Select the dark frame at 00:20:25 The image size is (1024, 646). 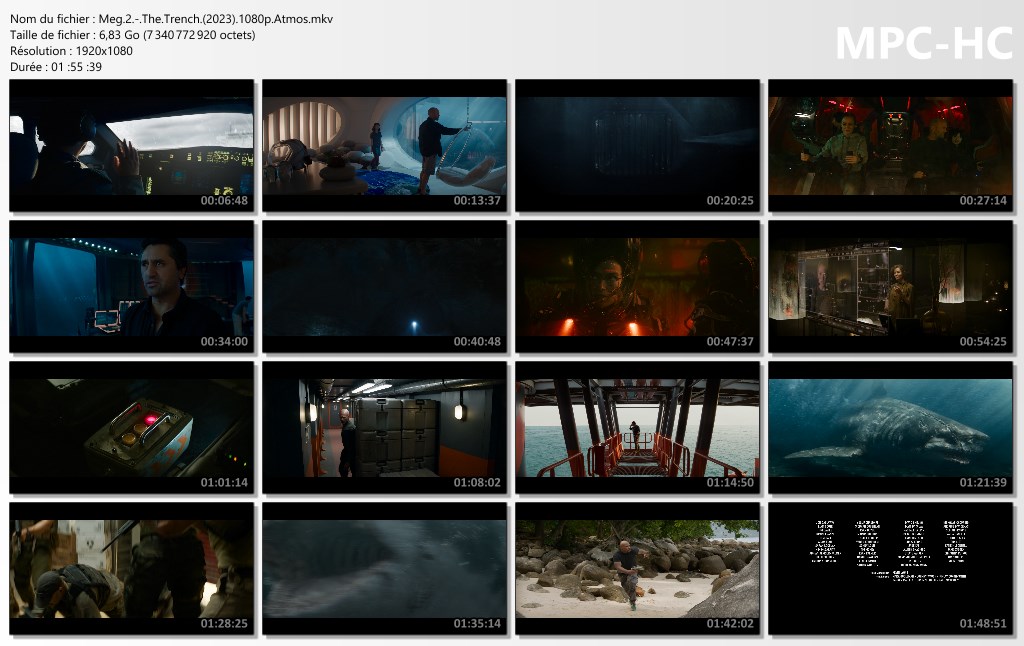[637, 145]
